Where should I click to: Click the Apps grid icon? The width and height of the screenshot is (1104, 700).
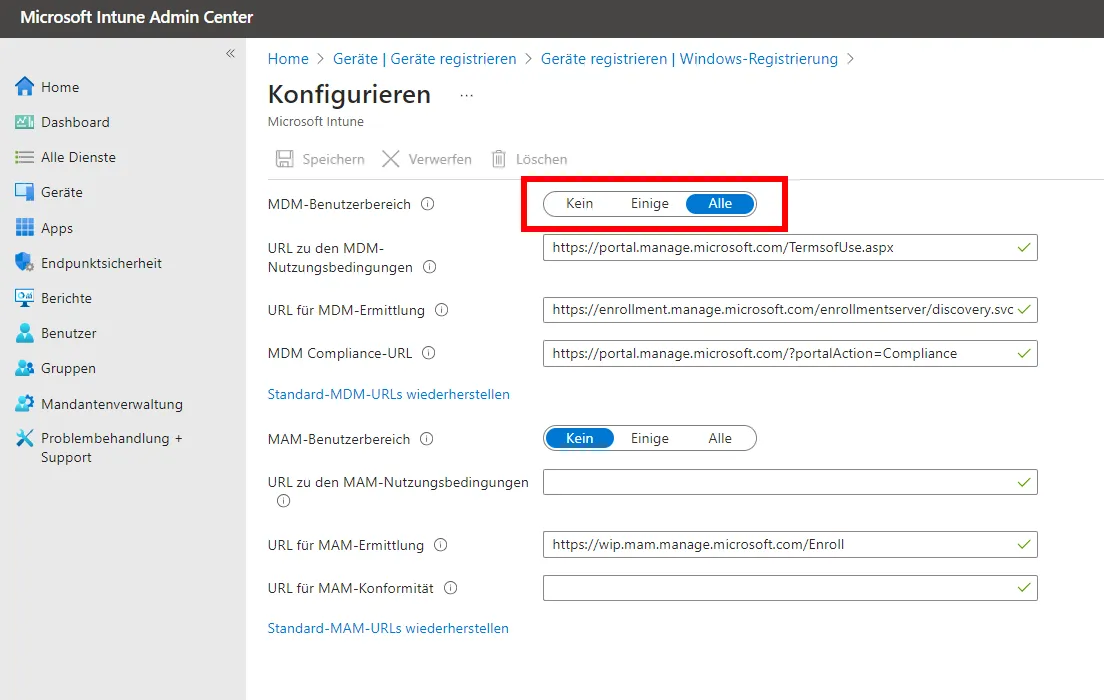25,228
